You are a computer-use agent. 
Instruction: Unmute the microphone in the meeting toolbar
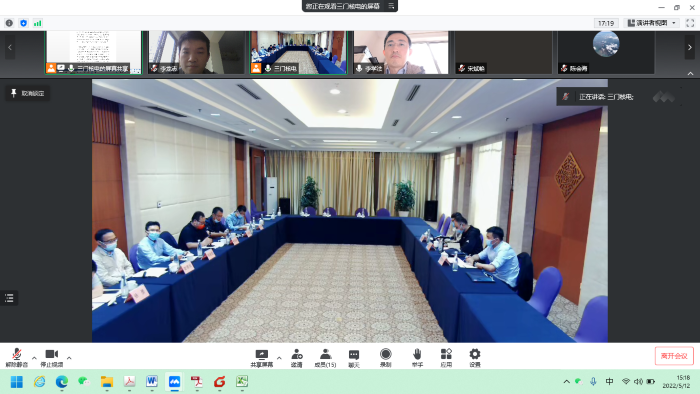pyautogui.click(x=17, y=357)
